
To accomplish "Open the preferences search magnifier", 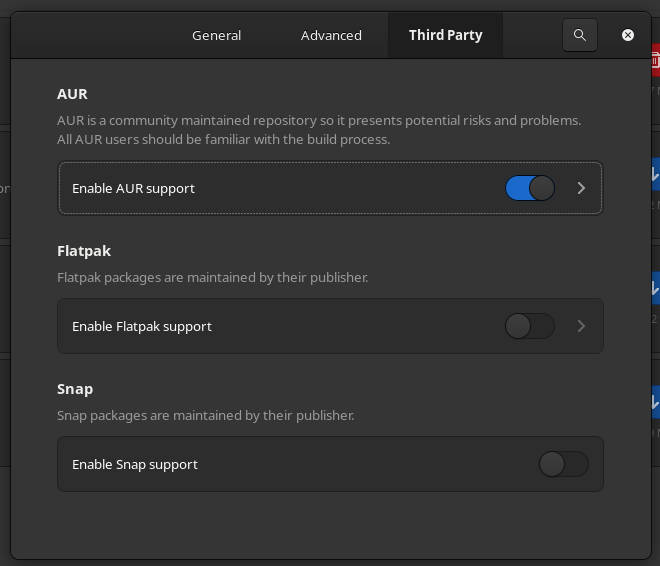I will (x=580, y=35).
